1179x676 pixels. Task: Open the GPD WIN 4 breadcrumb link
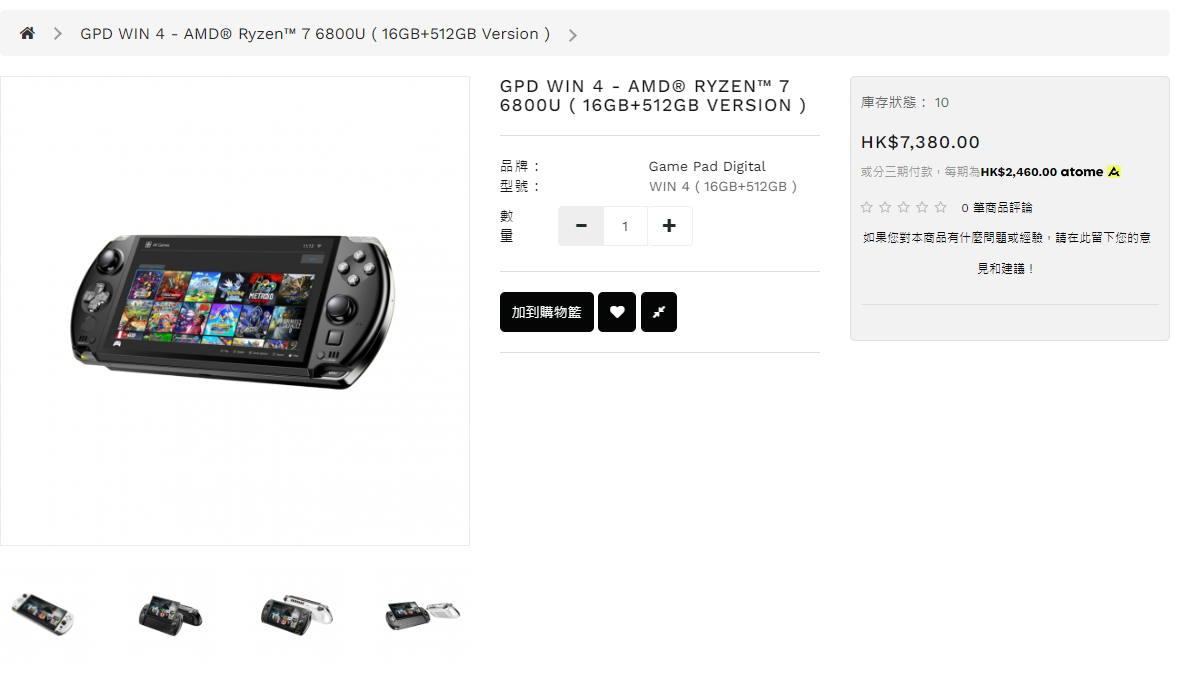(x=315, y=34)
